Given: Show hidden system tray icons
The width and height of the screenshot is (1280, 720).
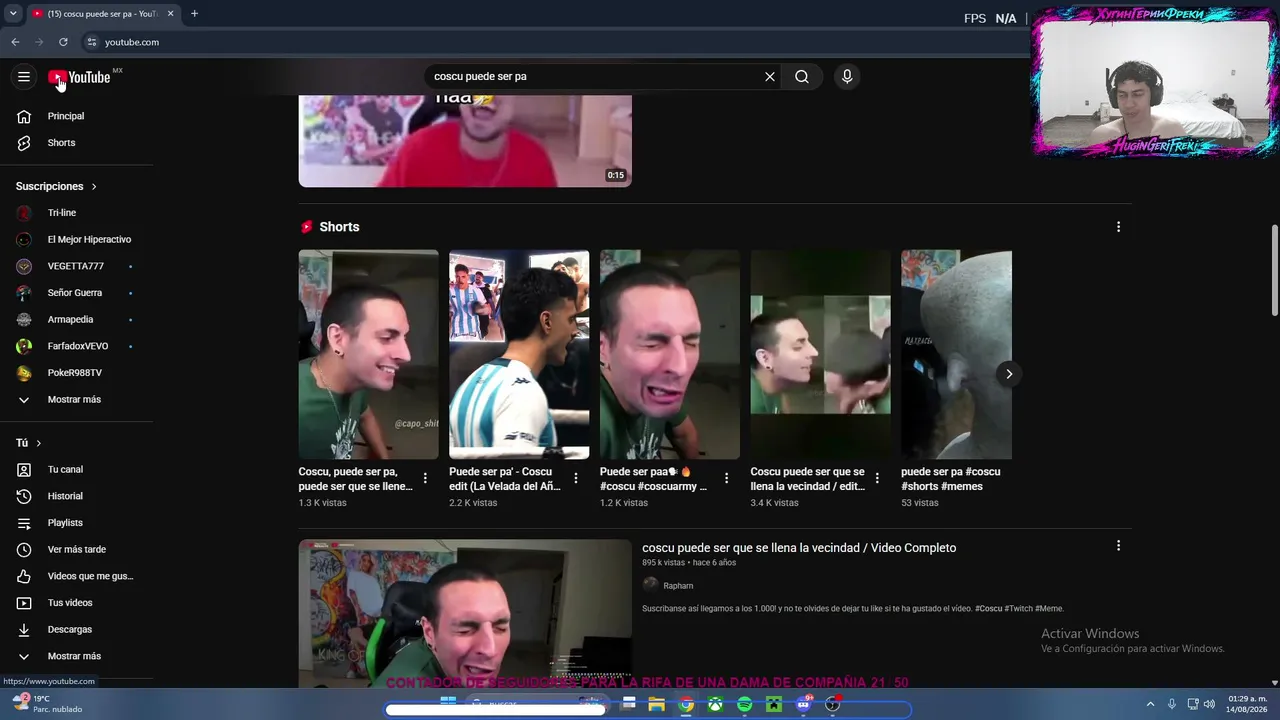Looking at the screenshot, I should (x=1150, y=704).
